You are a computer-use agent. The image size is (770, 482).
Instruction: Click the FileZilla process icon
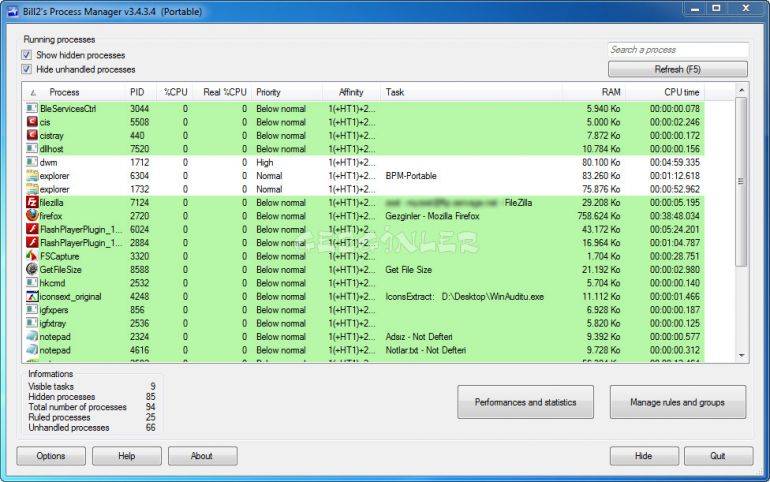point(32,202)
